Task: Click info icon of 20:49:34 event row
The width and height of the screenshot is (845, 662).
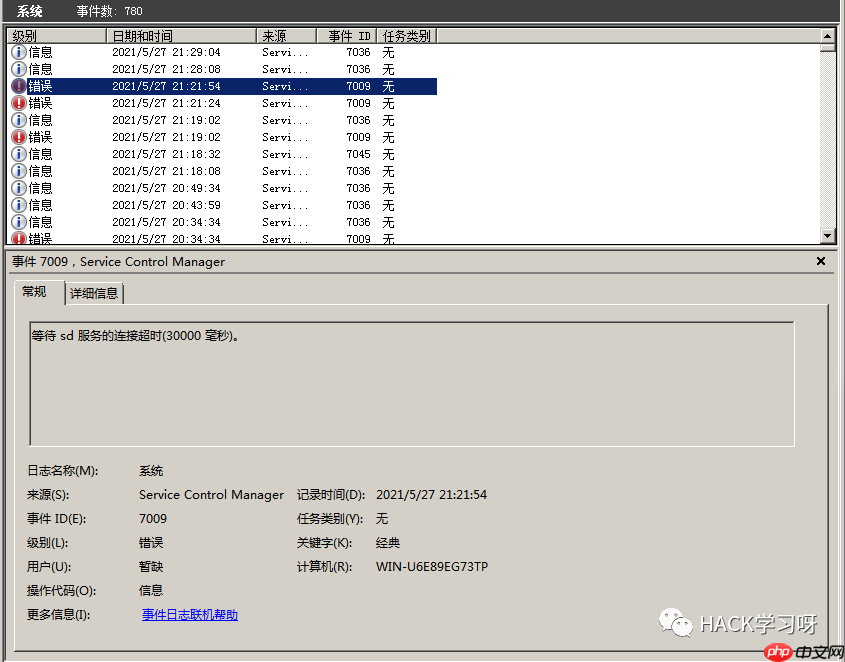Action: pyautogui.click(x=19, y=188)
